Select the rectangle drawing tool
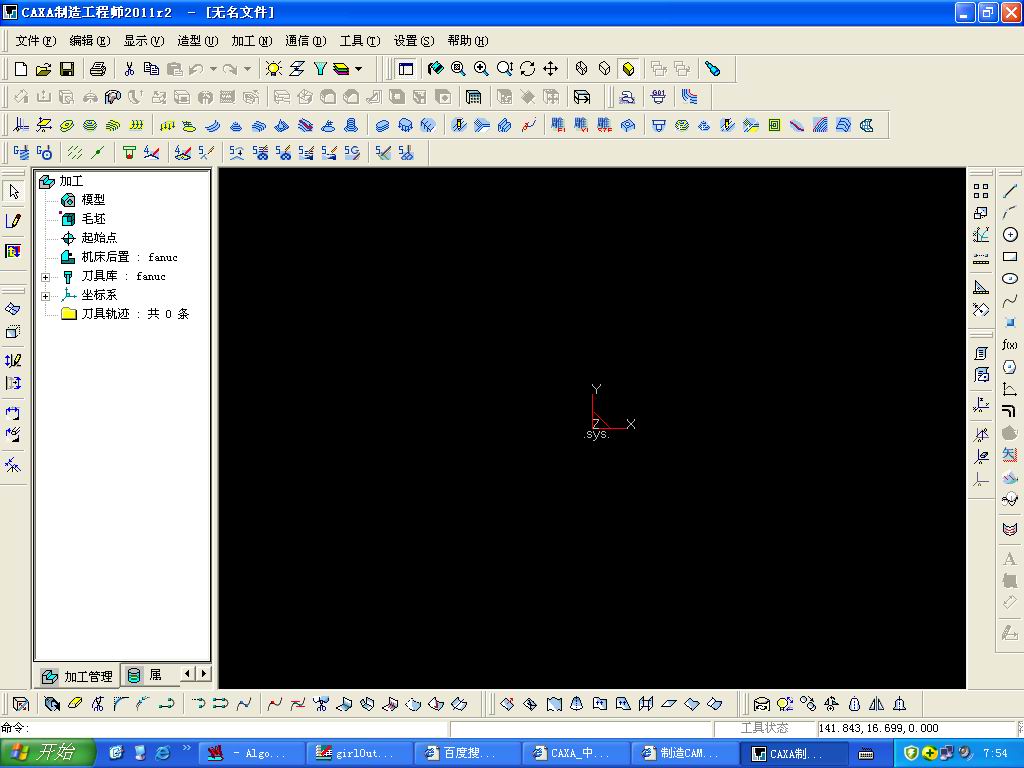Viewport: 1024px width, 768px height. pos(1009,257)
